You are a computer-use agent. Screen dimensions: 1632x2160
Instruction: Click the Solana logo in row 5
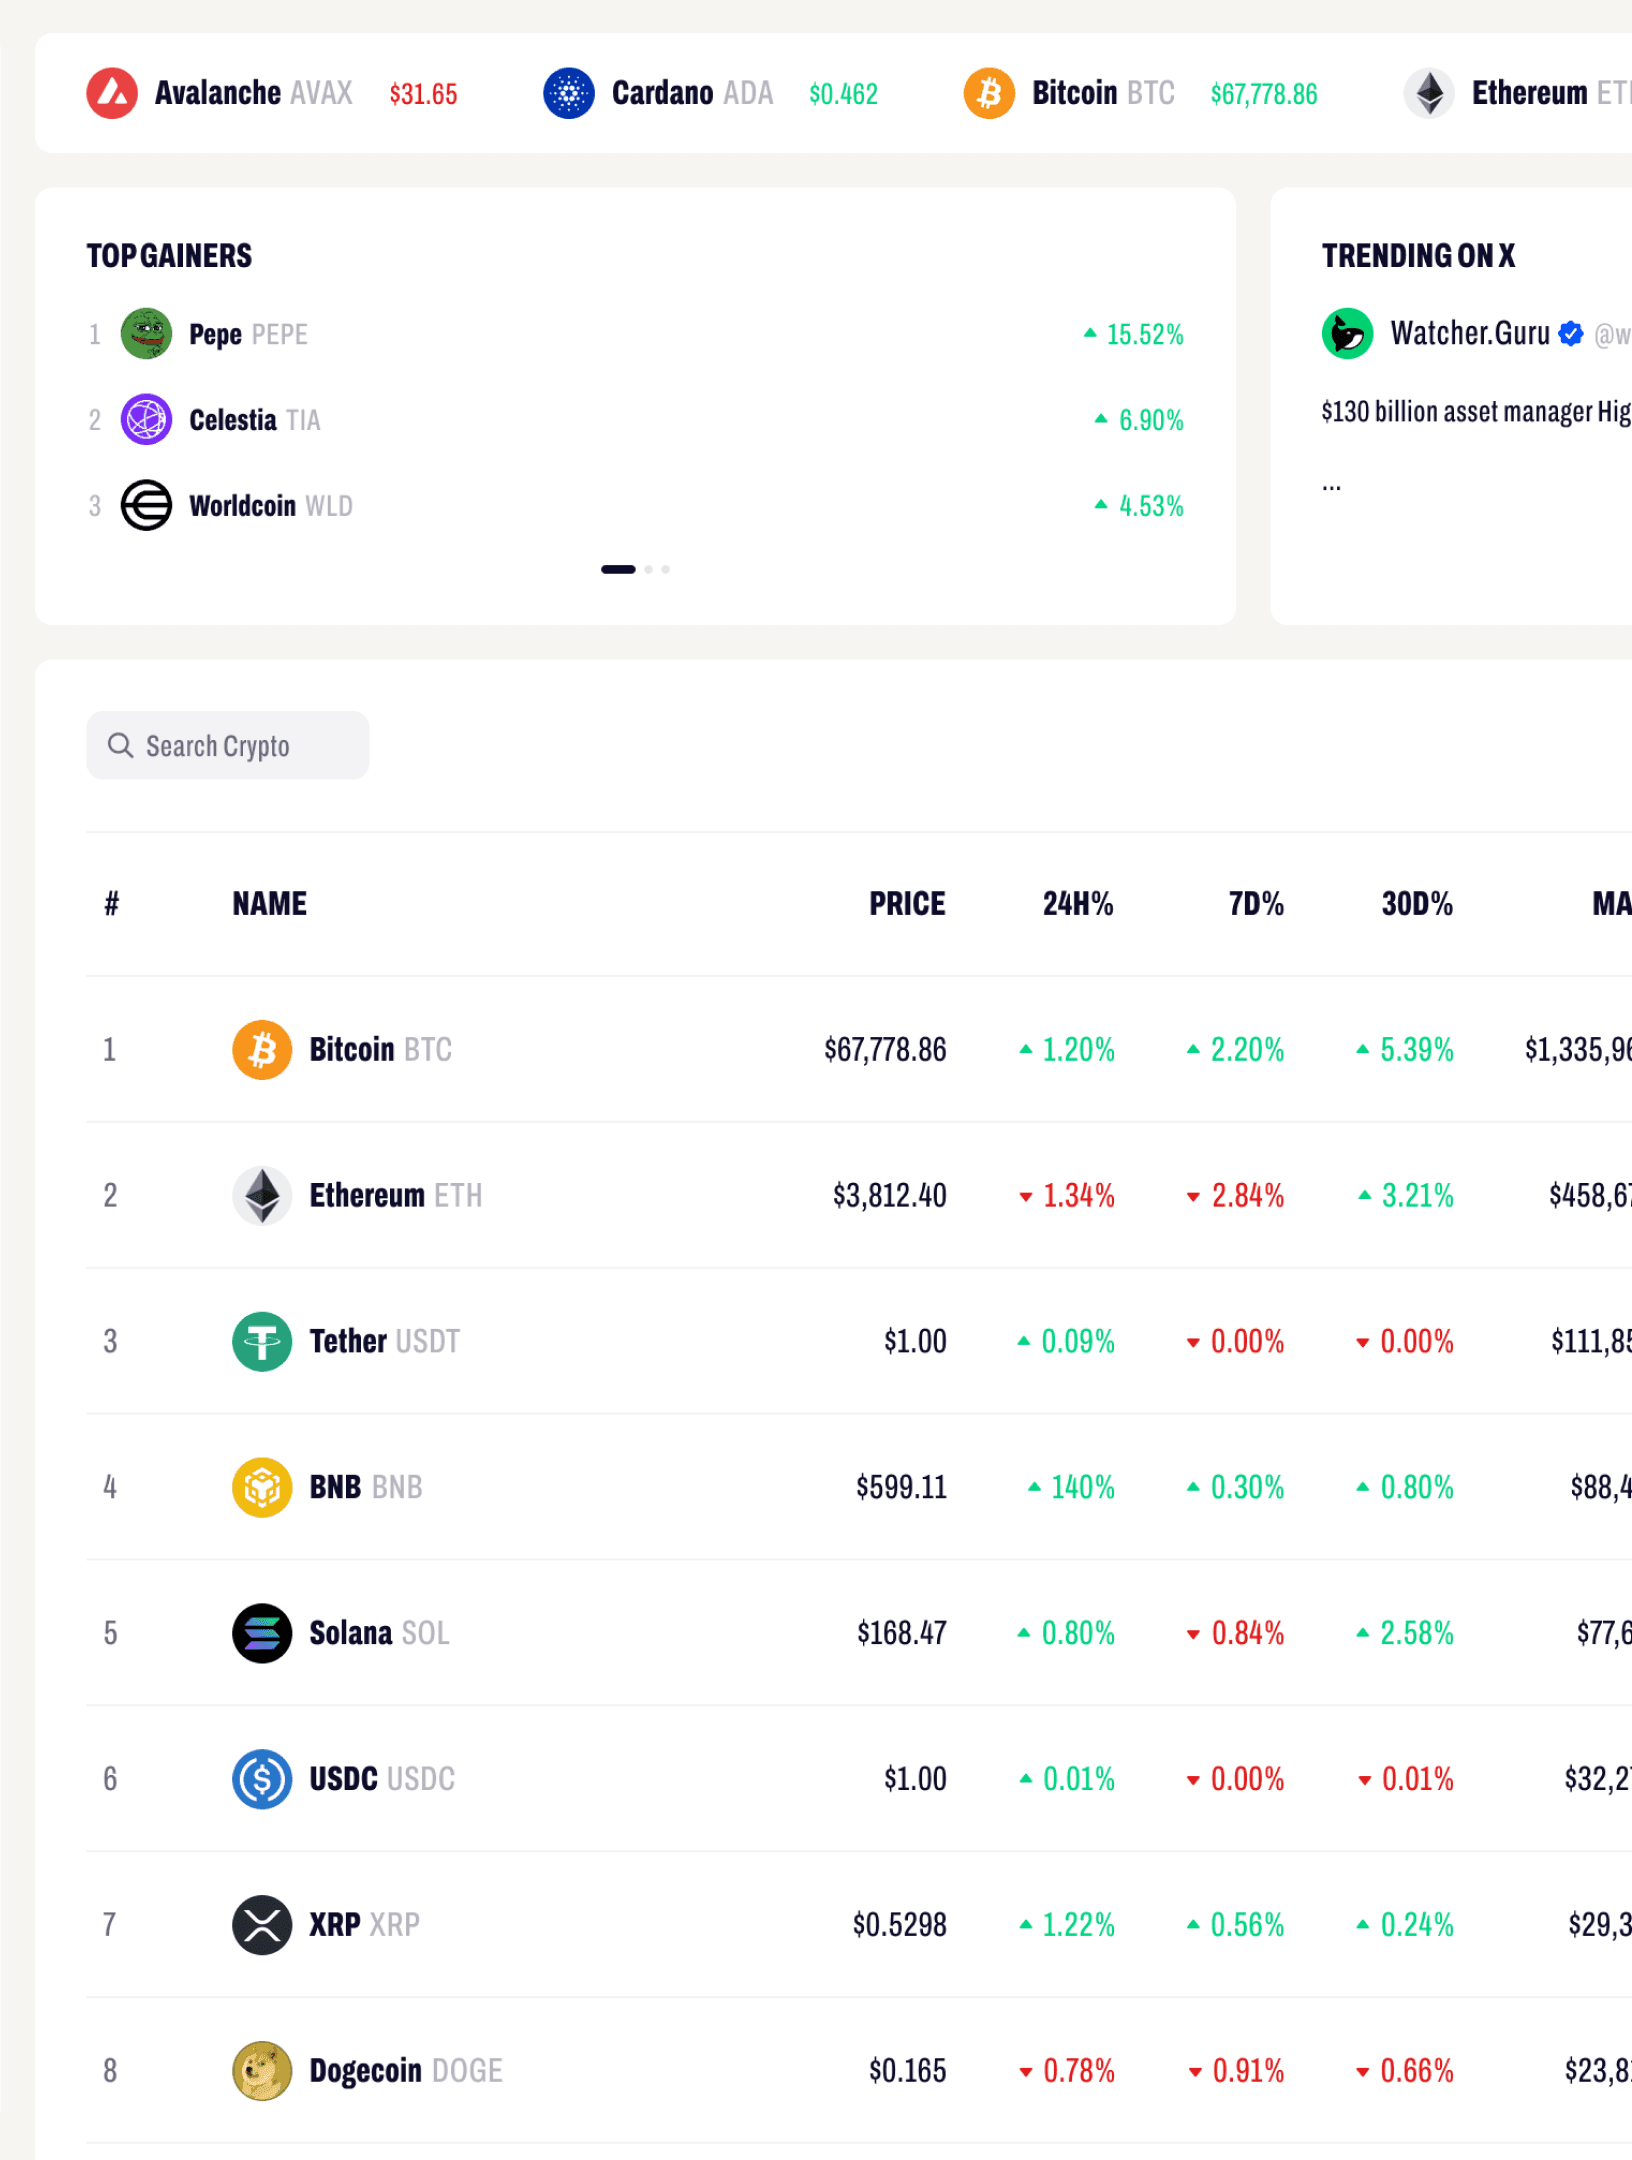click(x=261, y=1633)
